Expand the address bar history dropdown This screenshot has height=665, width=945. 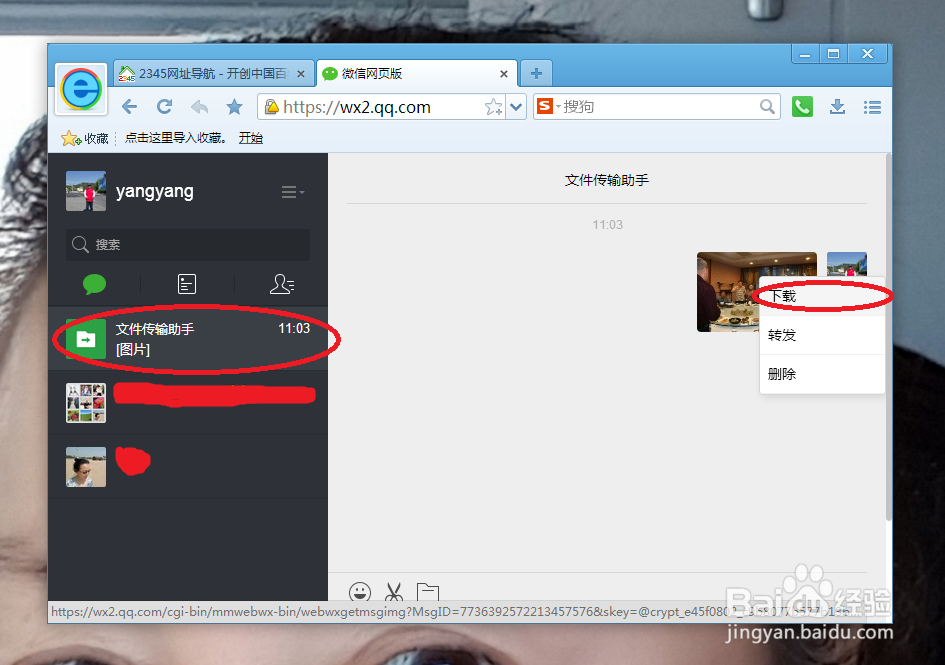point(515,106)
